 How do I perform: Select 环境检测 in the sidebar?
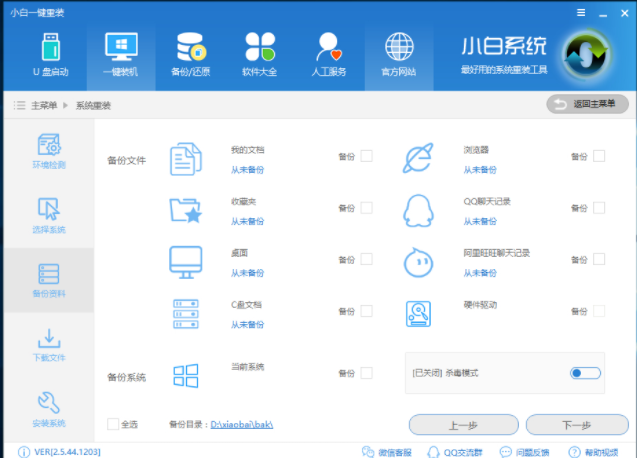click(49, 151)
